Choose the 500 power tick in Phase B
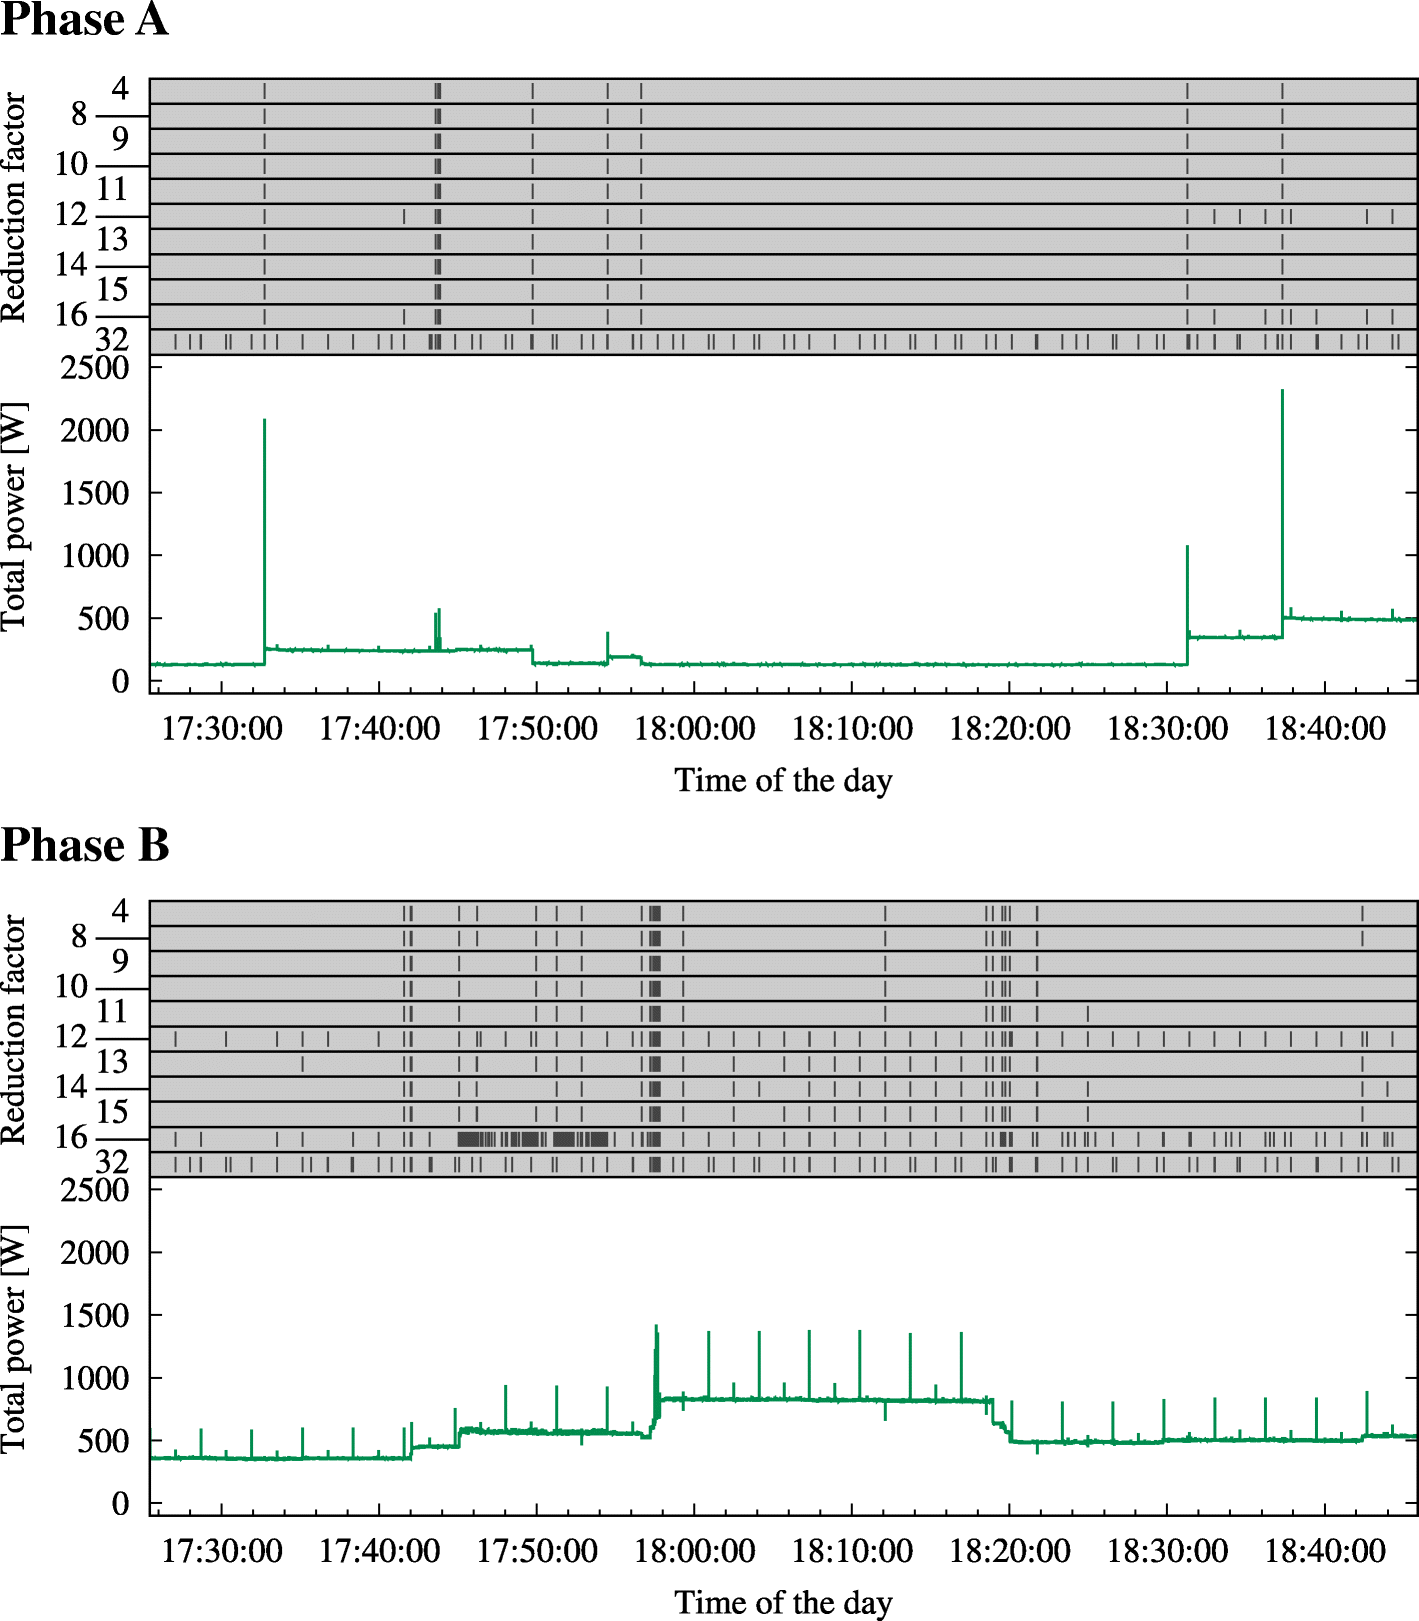The width and height of the screenshot is (1419, 1621). (103, 1441)
